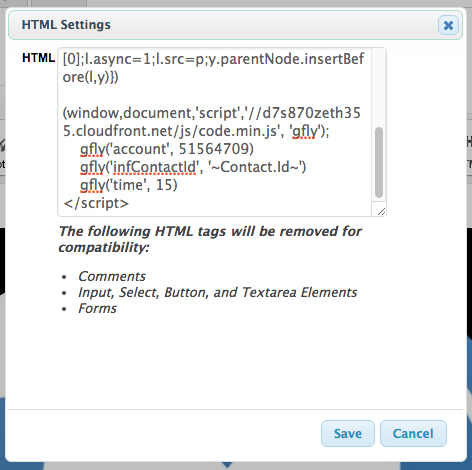Click the Save button

(x=348, y=433)
